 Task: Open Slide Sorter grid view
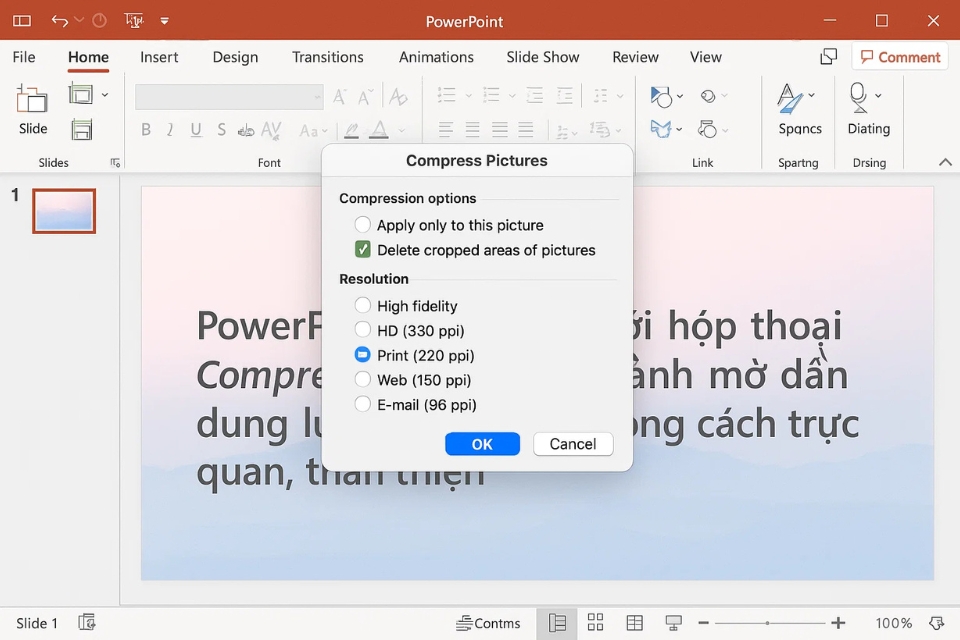click(x=596, y=623)
